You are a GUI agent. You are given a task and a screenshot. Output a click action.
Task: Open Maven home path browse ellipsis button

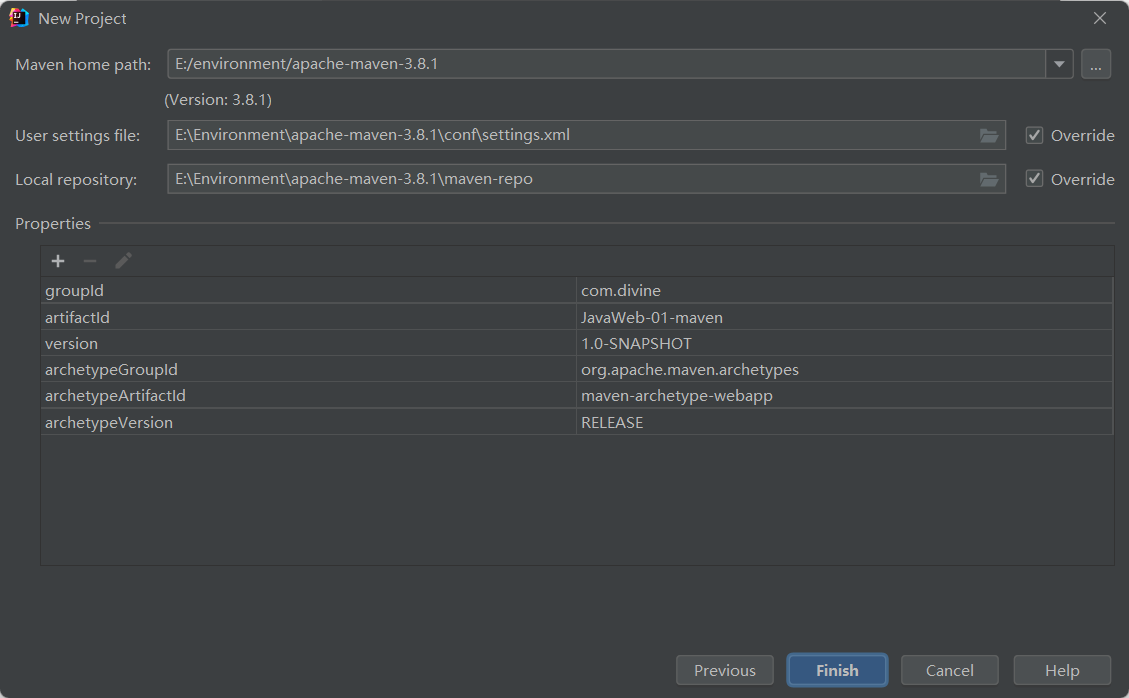(1095, 64)
